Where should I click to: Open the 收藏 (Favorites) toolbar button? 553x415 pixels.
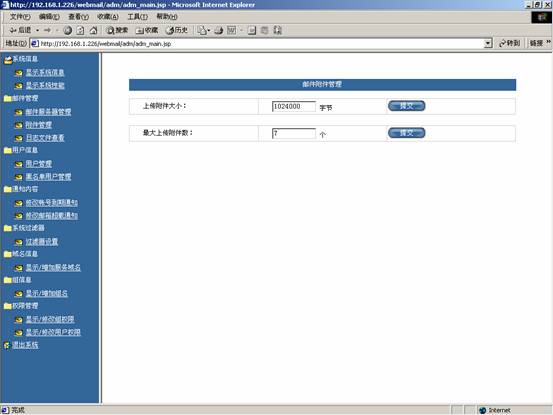[x=147, y=31]
